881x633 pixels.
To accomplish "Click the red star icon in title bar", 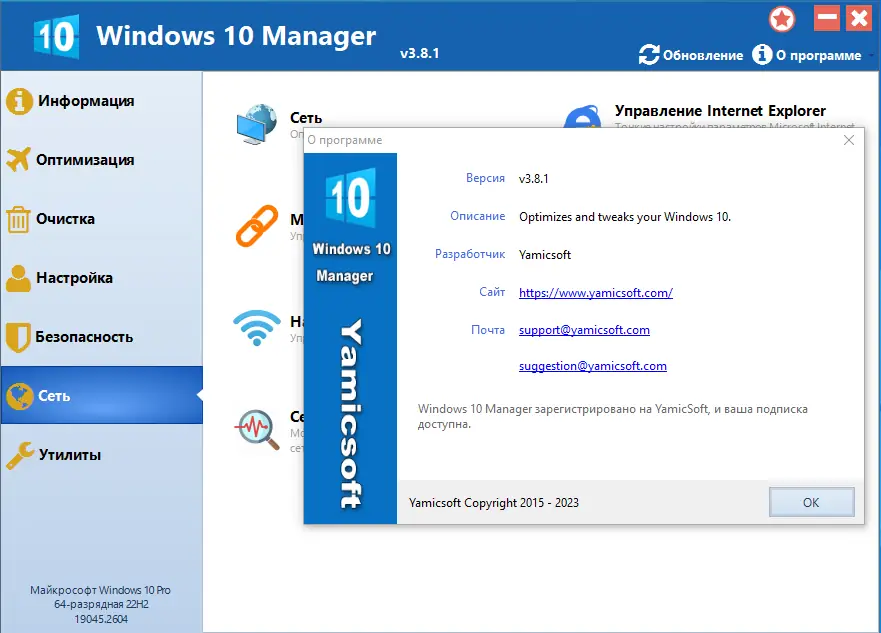I will 782,18.
